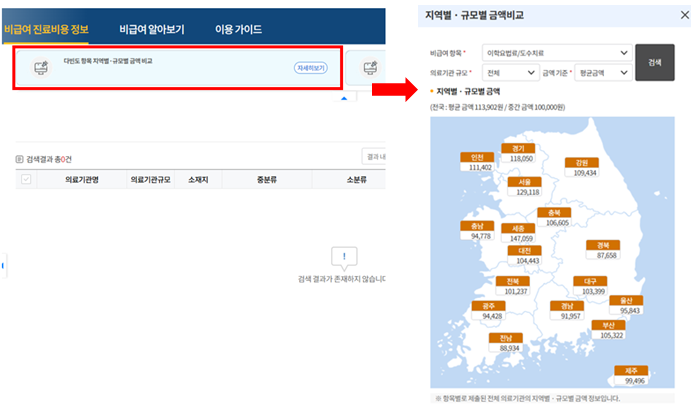Open the 의료기관 규모 dropdown showing 전체
The height and width of the screenshot is (407, 691).
tap(510, 73)
